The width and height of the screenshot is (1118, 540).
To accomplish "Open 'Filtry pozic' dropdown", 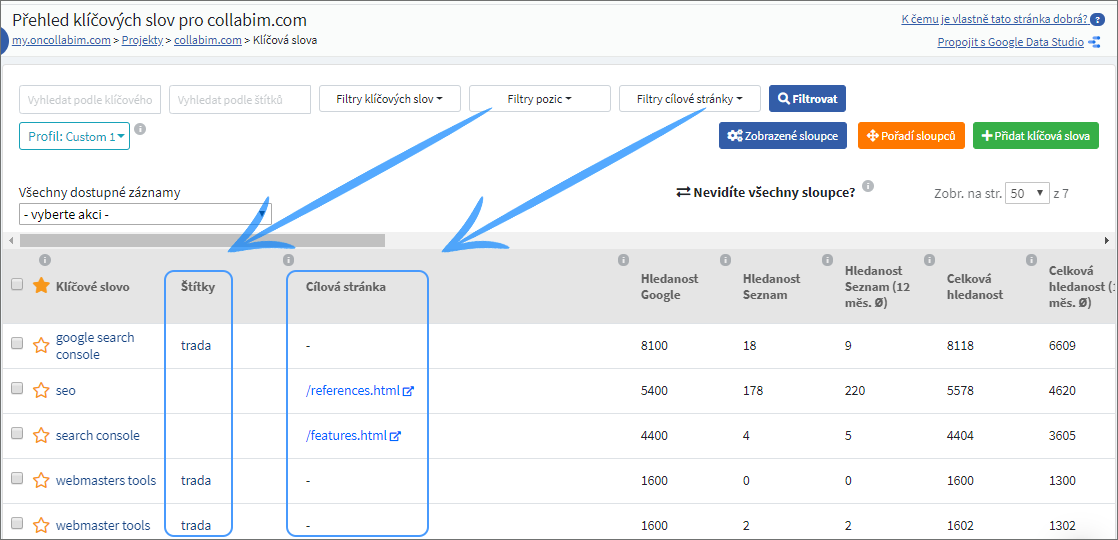I will coord(540,99).
